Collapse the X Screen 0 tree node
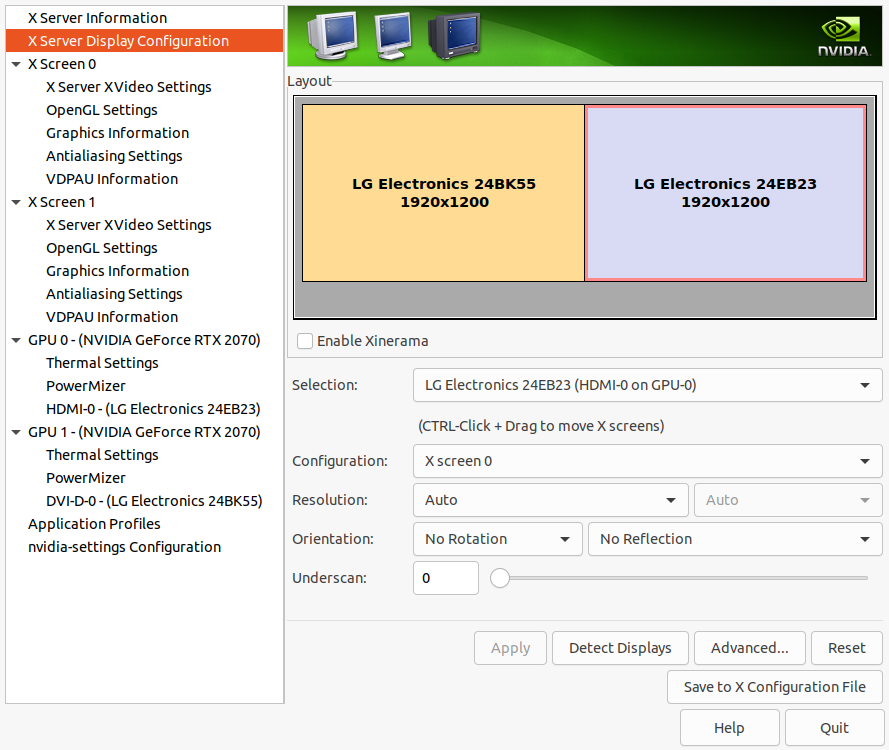 tap(16, 64)
